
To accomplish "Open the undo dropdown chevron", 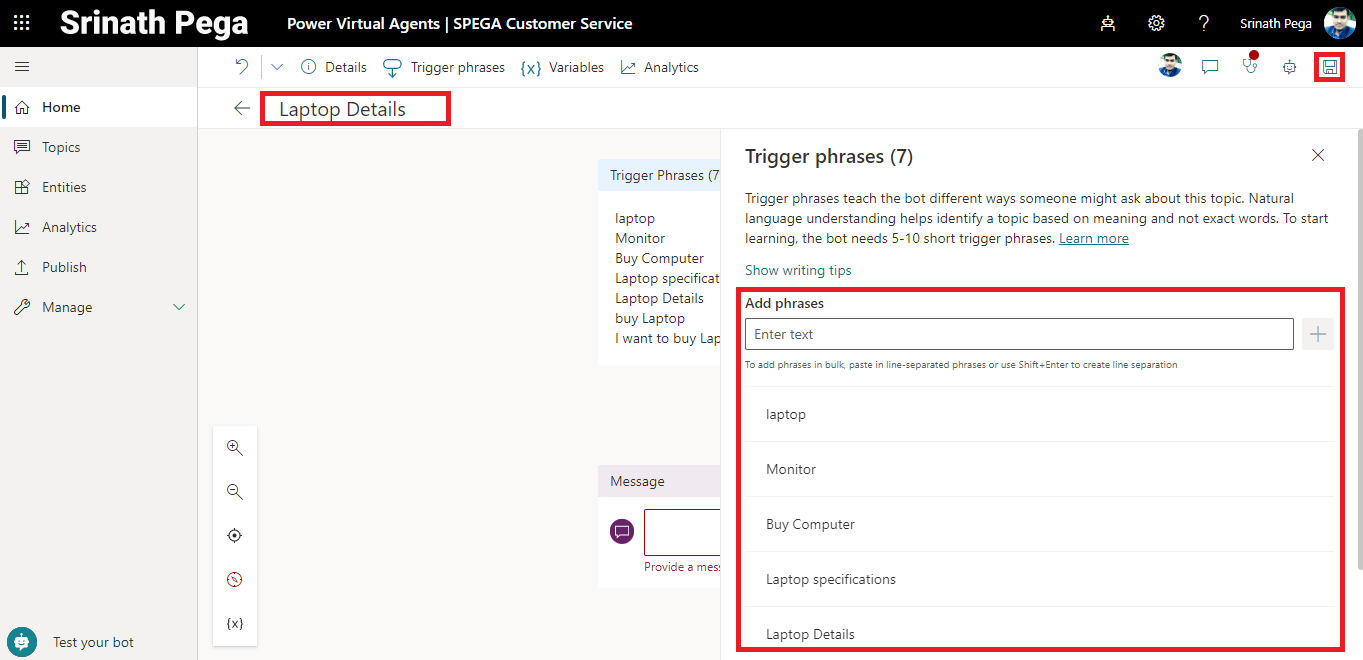I will [x=277, y=67].
